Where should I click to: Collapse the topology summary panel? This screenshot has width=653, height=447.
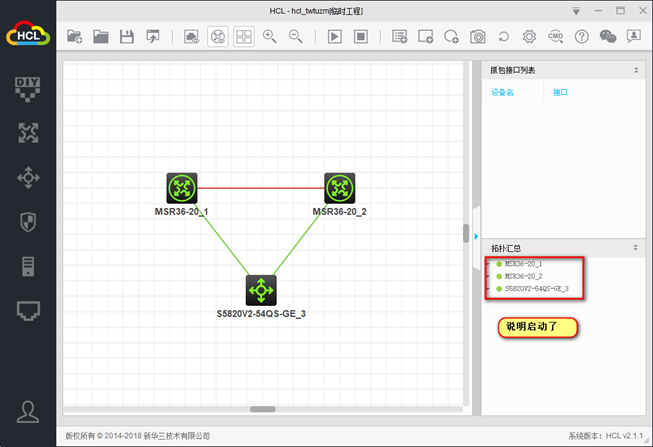[636, 247]
